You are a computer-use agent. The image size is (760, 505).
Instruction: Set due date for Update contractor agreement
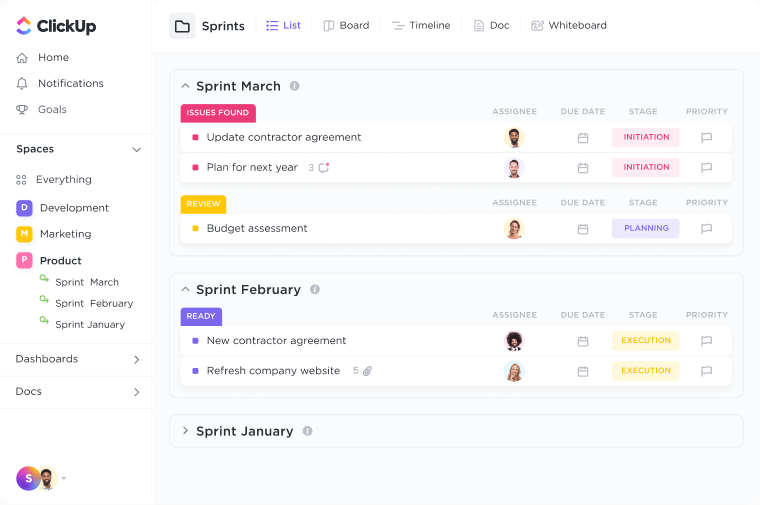tap(583, 138)
